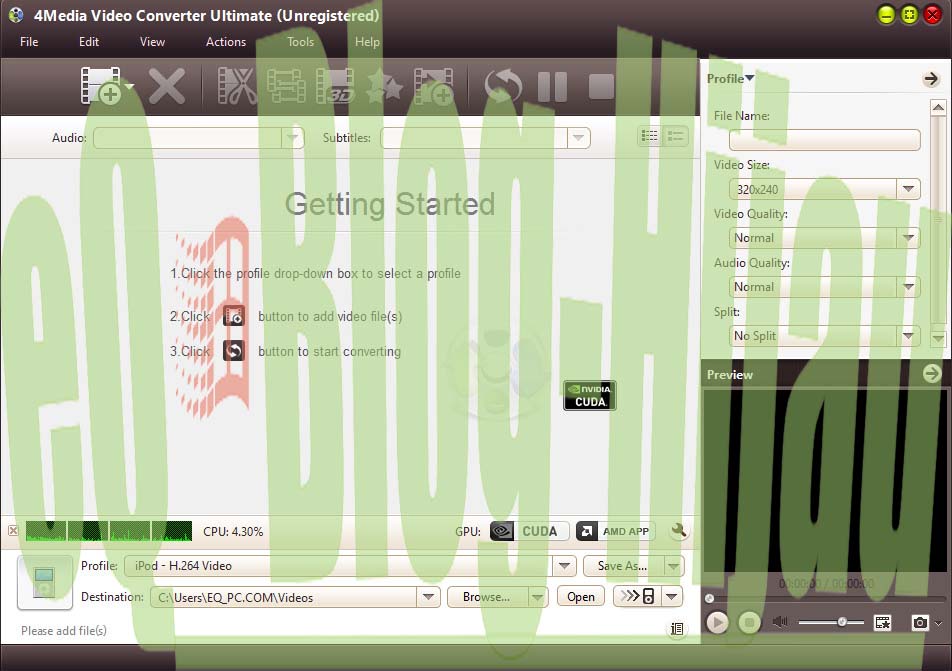Click the 4Media app icon in title bar

click(16, 15)
